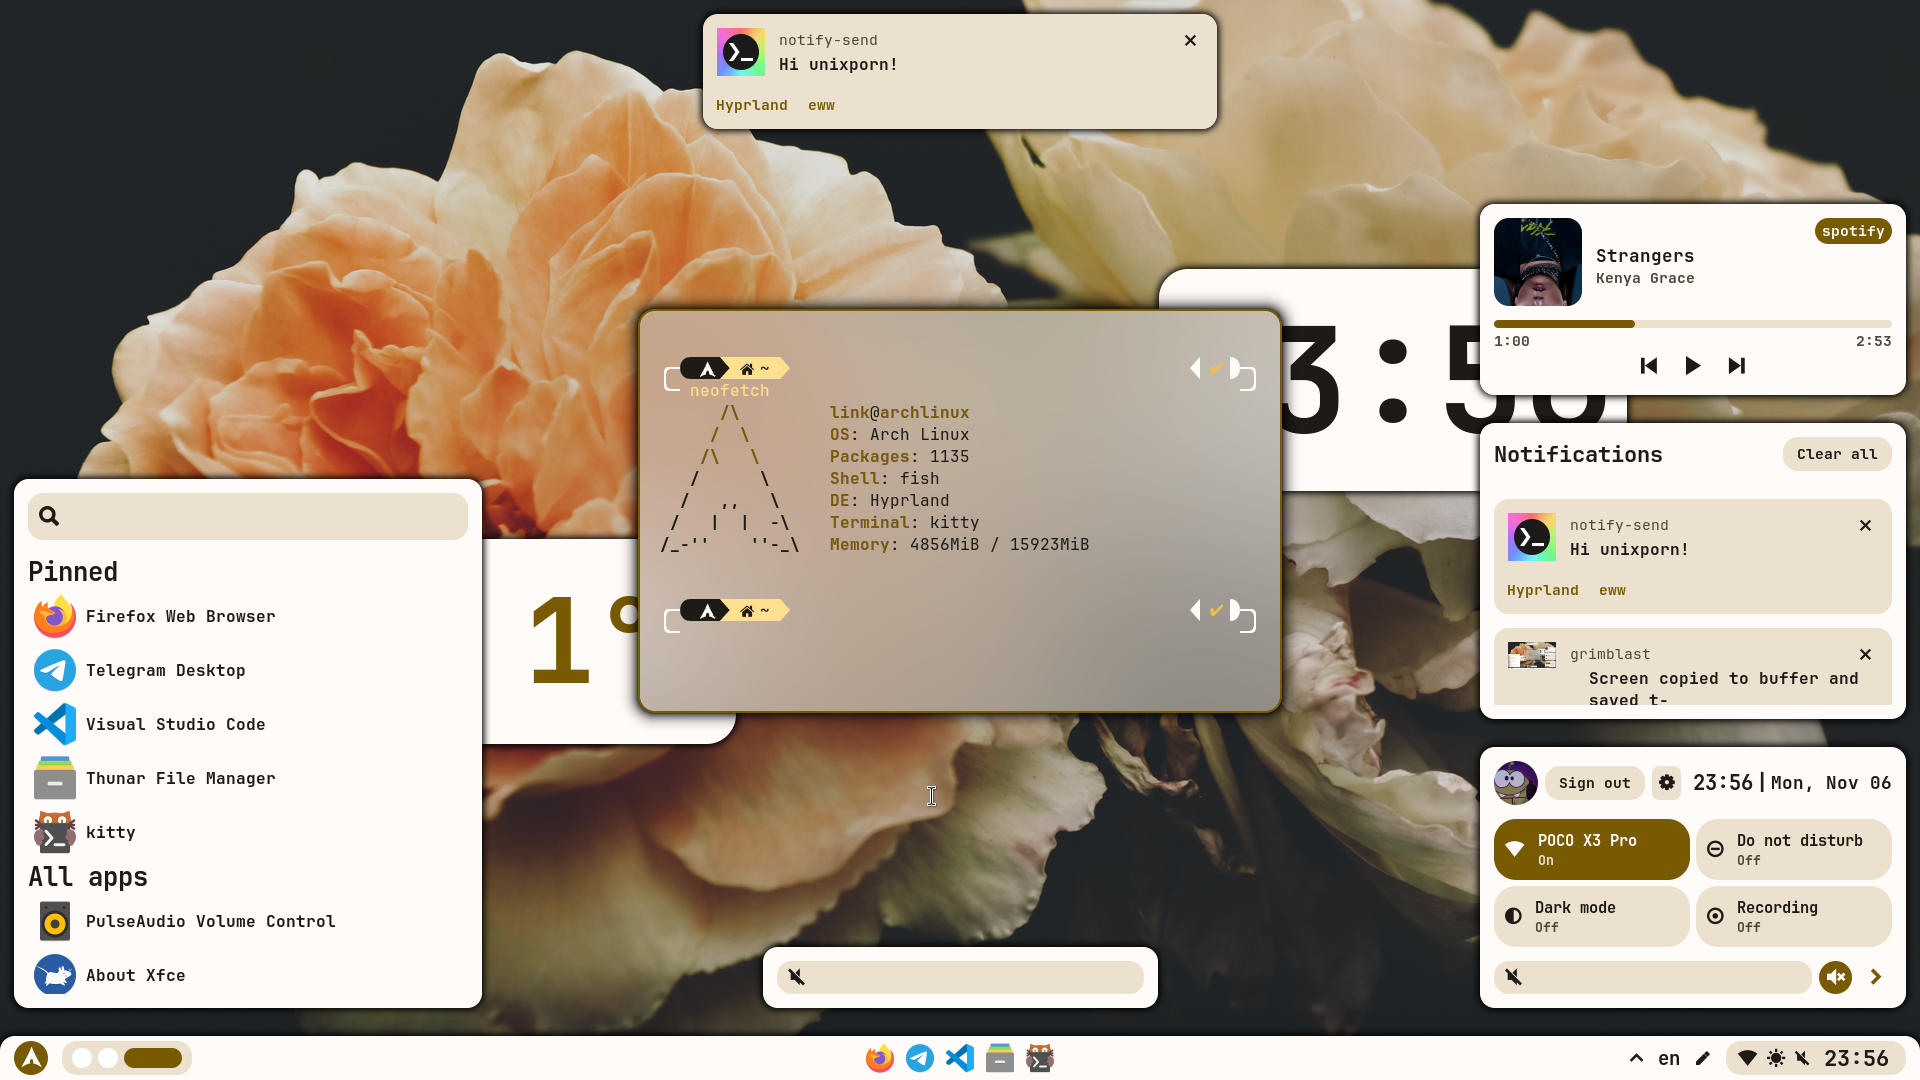Click the Arch logo launcher button

coord(31,1058)
